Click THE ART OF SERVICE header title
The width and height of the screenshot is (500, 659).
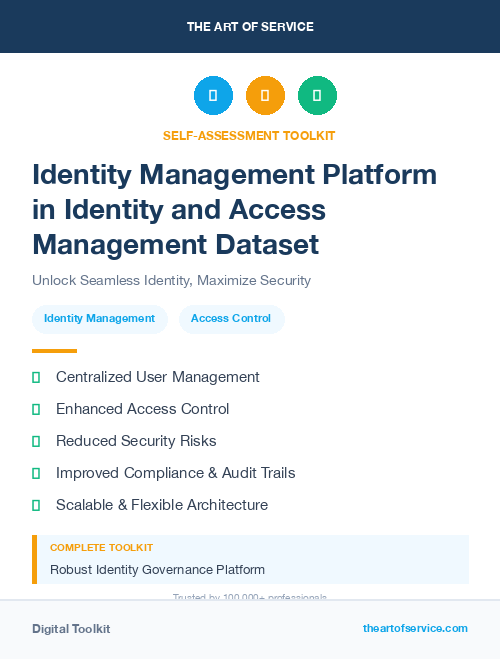pos(250,26)
